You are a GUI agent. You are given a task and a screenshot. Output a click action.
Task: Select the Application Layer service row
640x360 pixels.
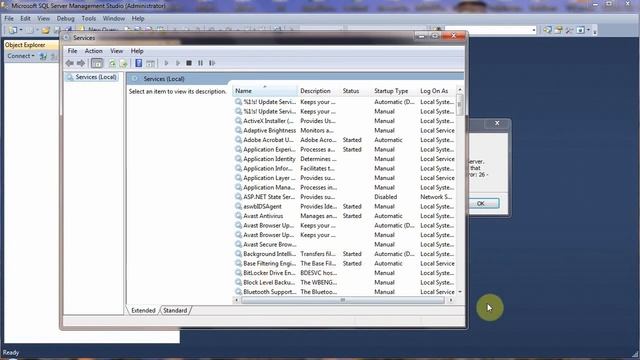[345, 178]
